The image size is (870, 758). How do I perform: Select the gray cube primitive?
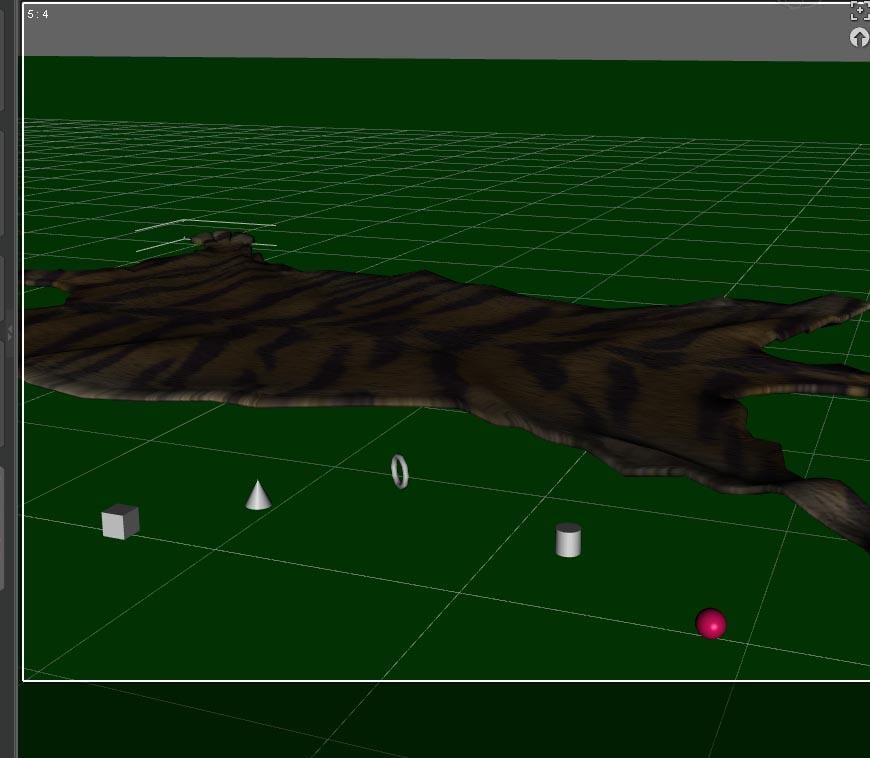click(x=120, y=522)
